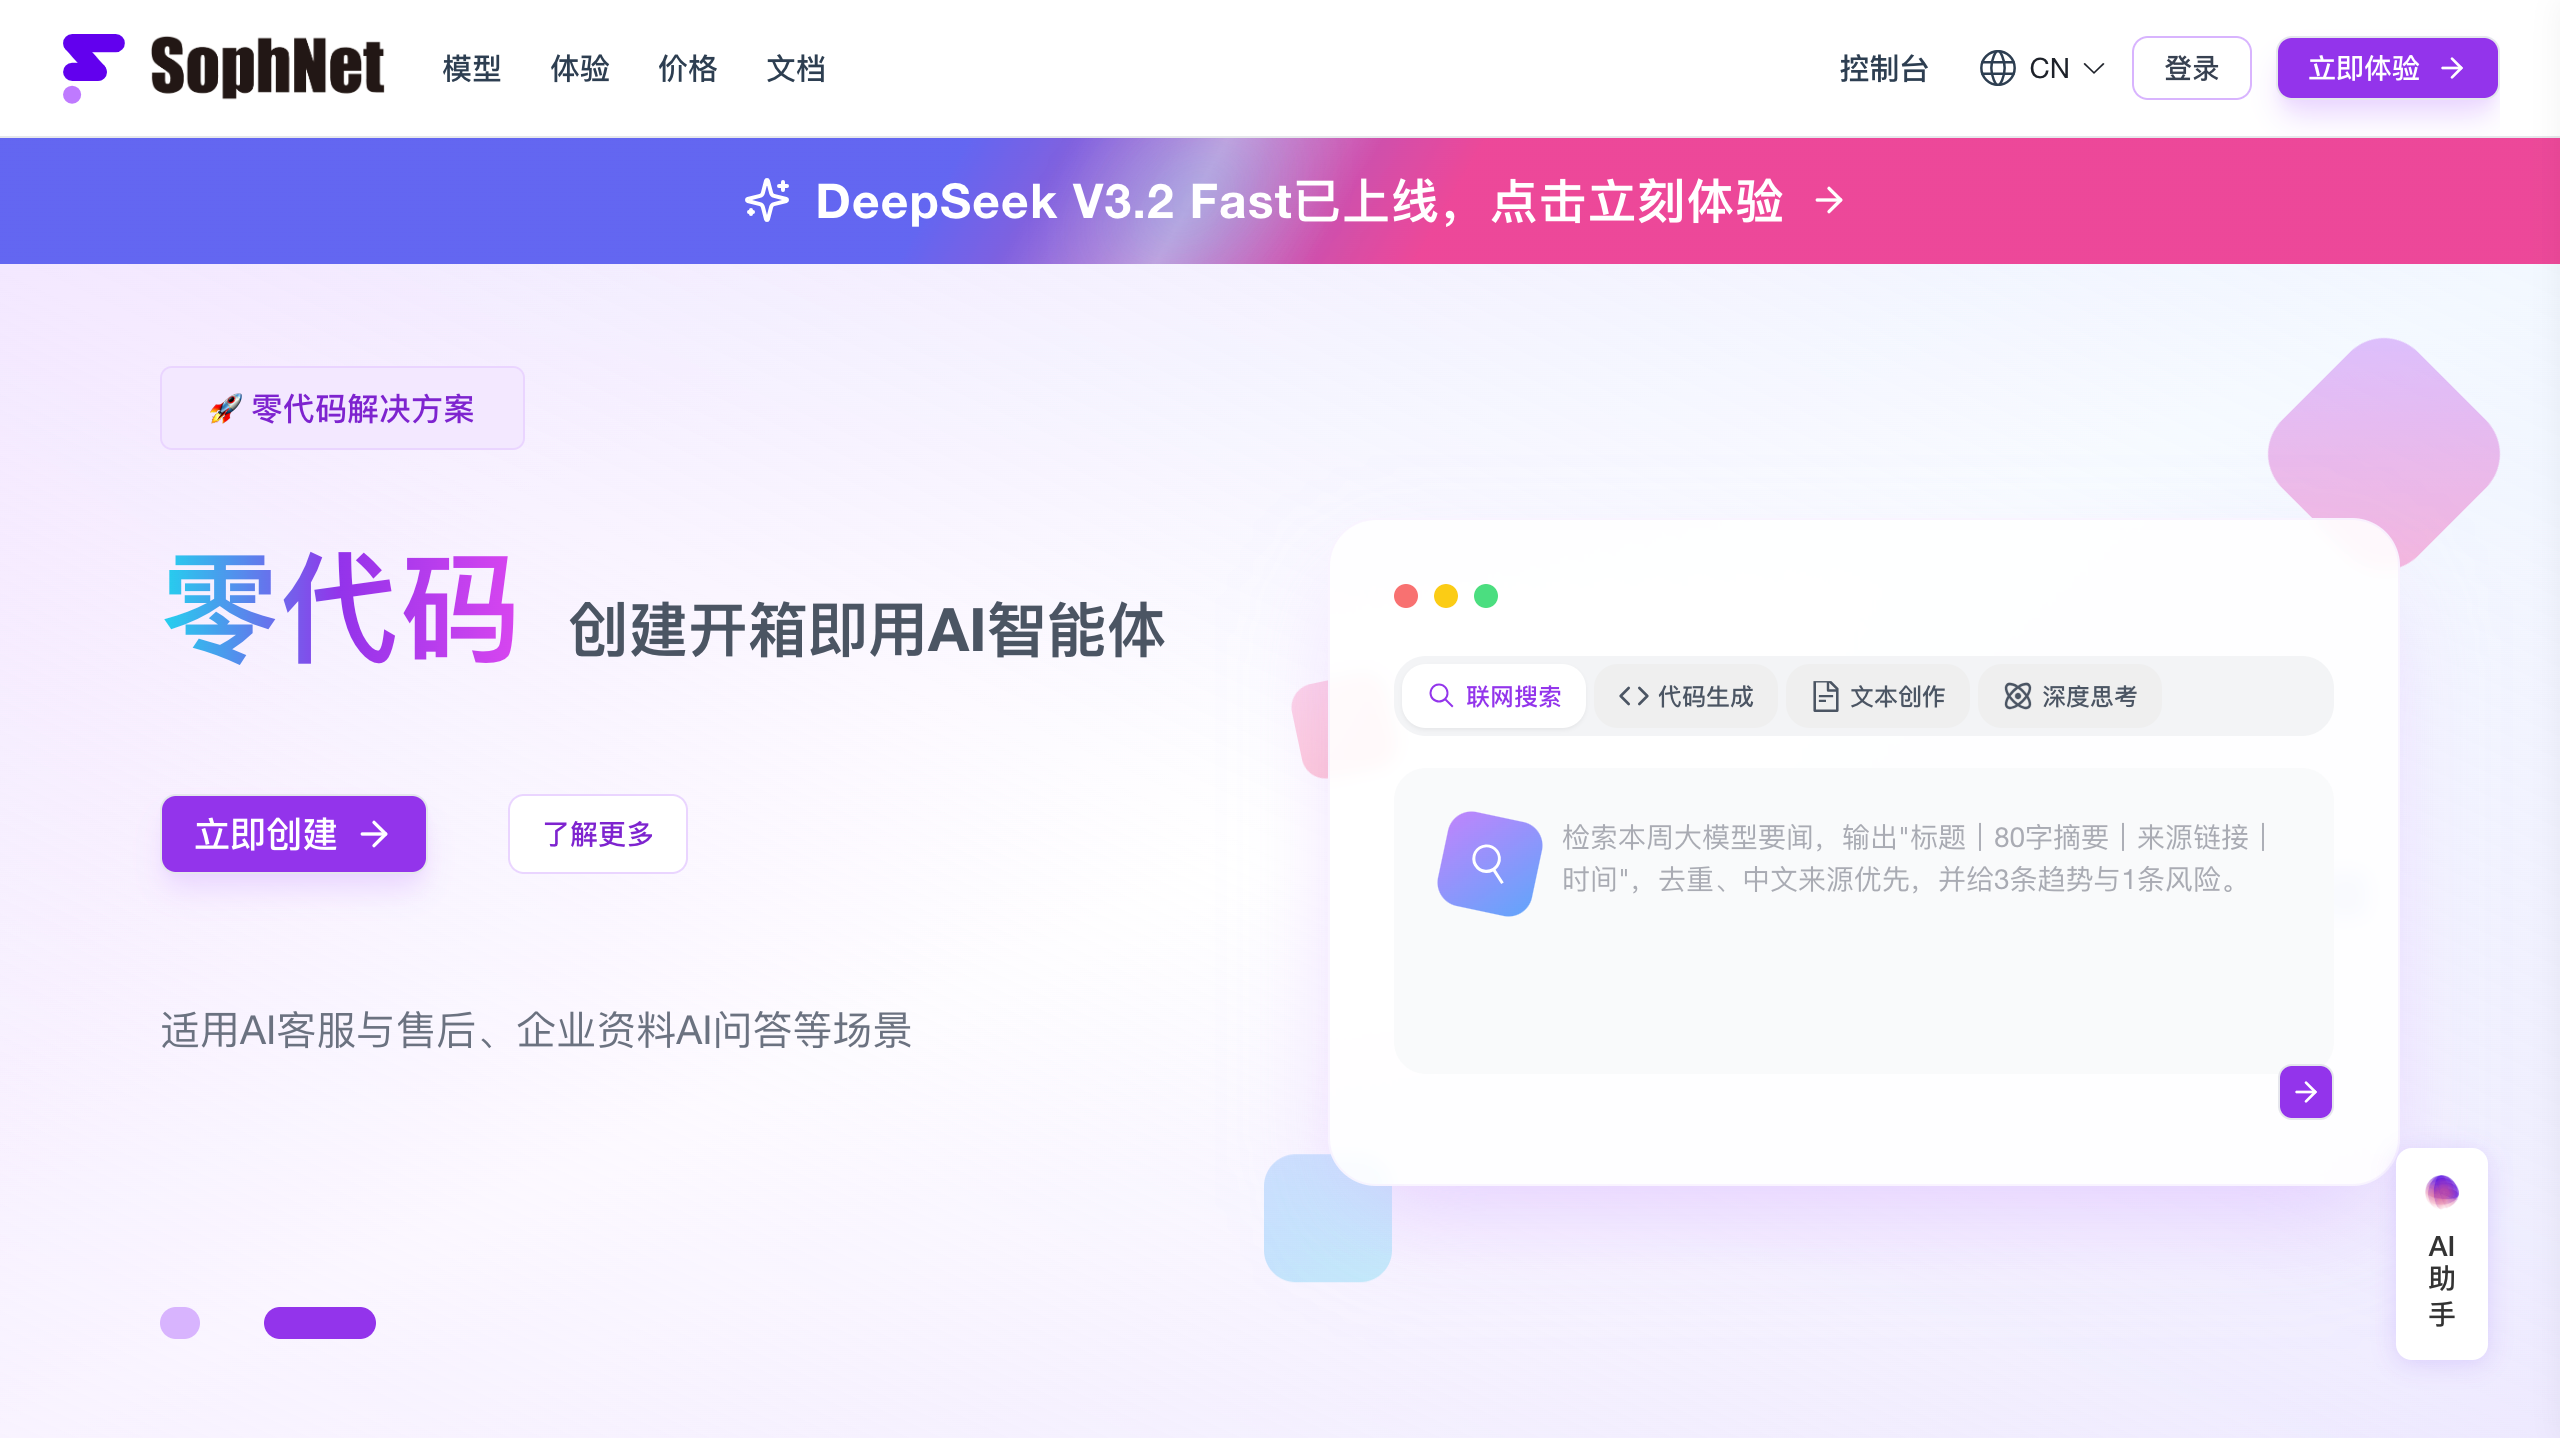Viewport: 2560px width, 1438px height.
Task: Click the 登录 button
Action: tap(2191, 68)
